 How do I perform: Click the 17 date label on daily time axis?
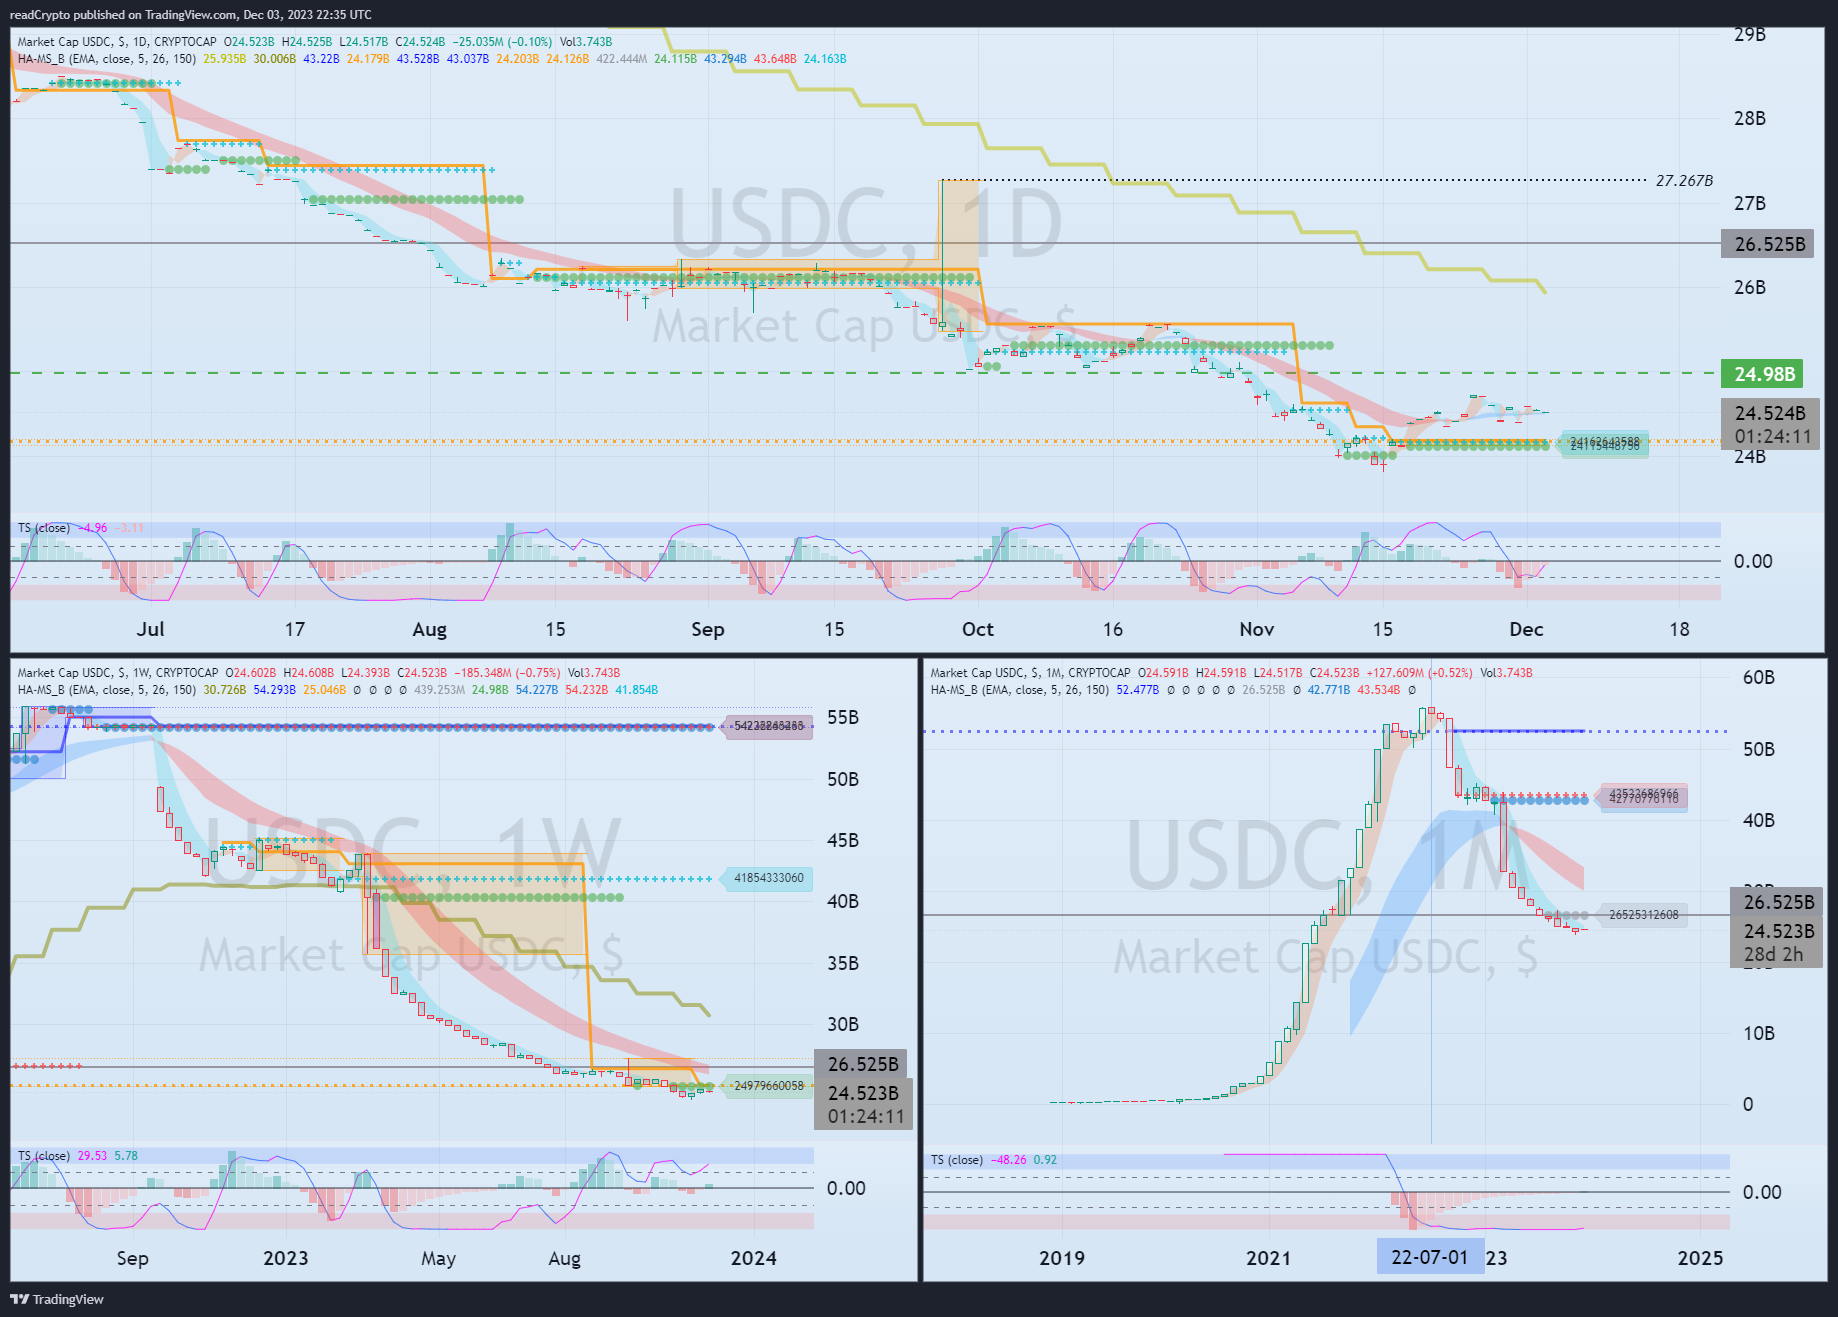[x=294, y=629]
